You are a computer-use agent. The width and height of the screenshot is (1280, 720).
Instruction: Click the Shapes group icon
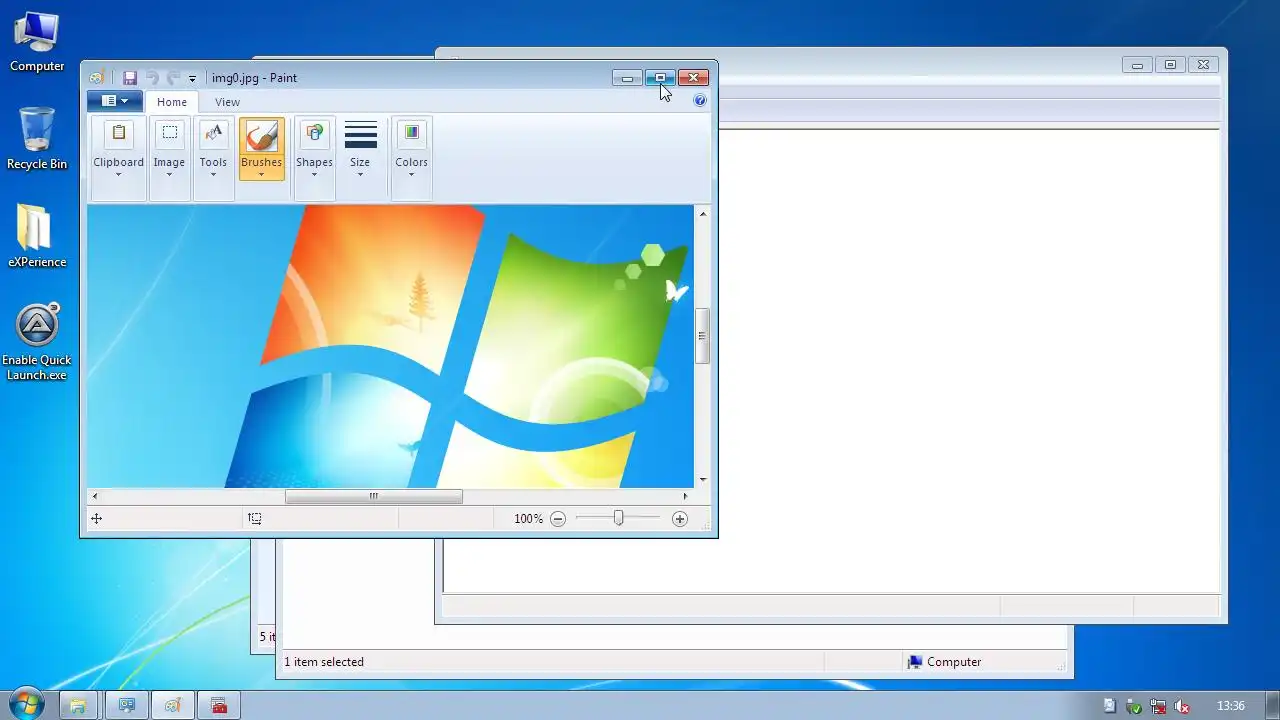pos(314,134)
